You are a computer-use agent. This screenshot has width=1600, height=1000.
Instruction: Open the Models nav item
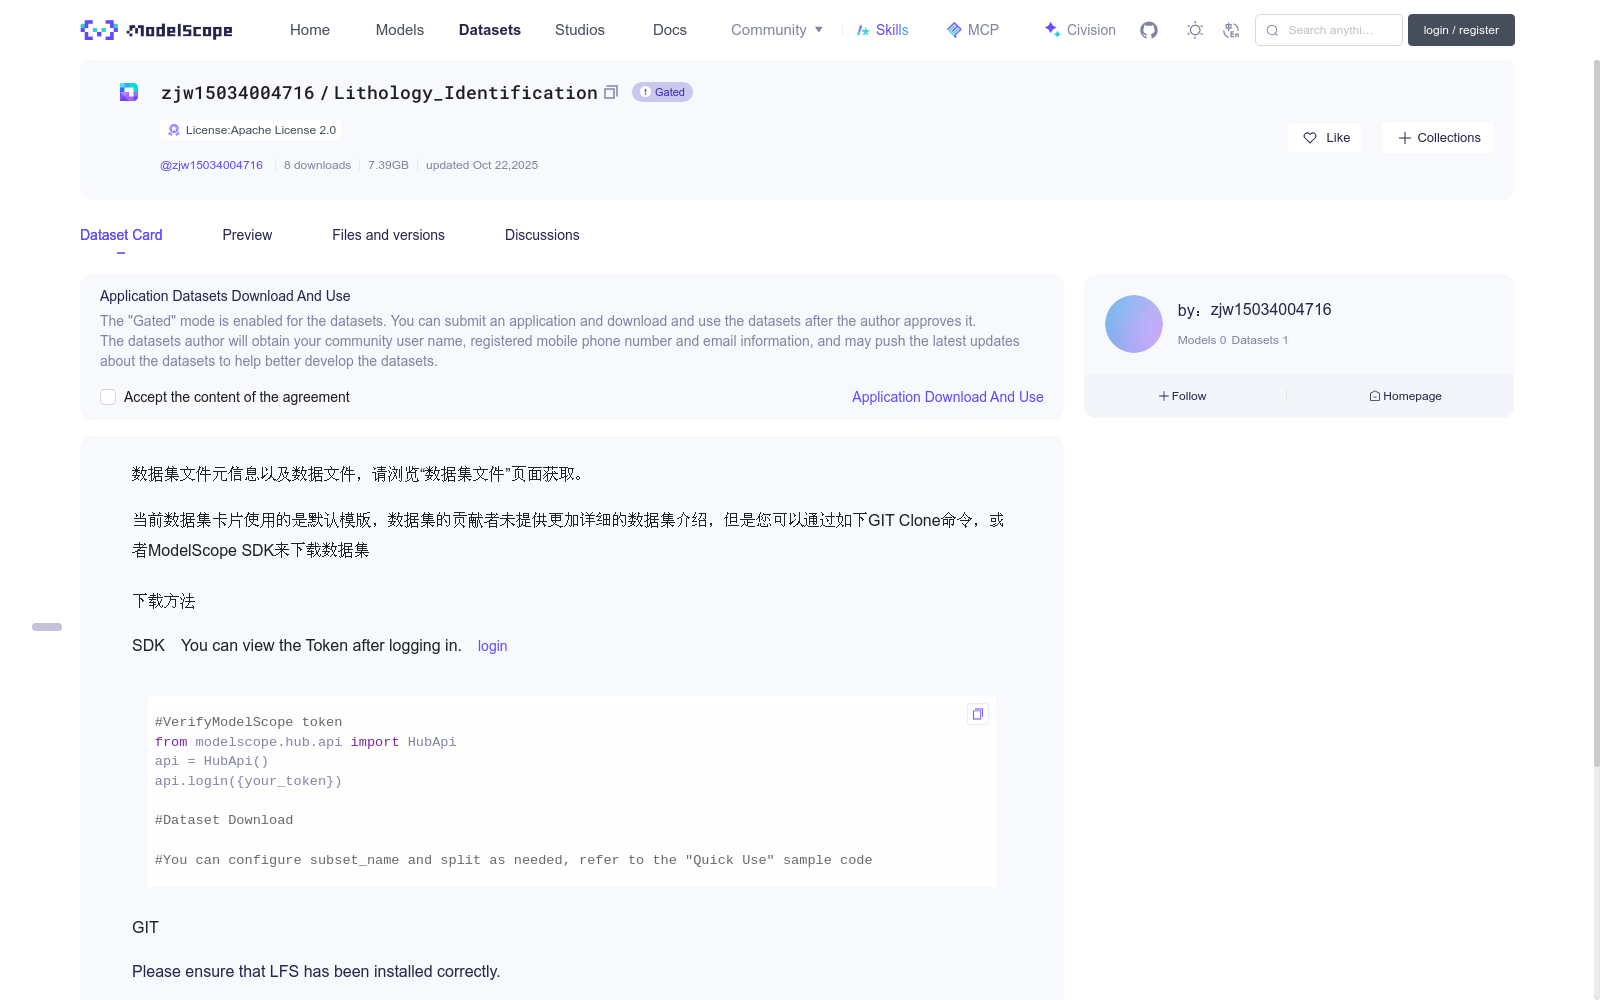[400, 30]
